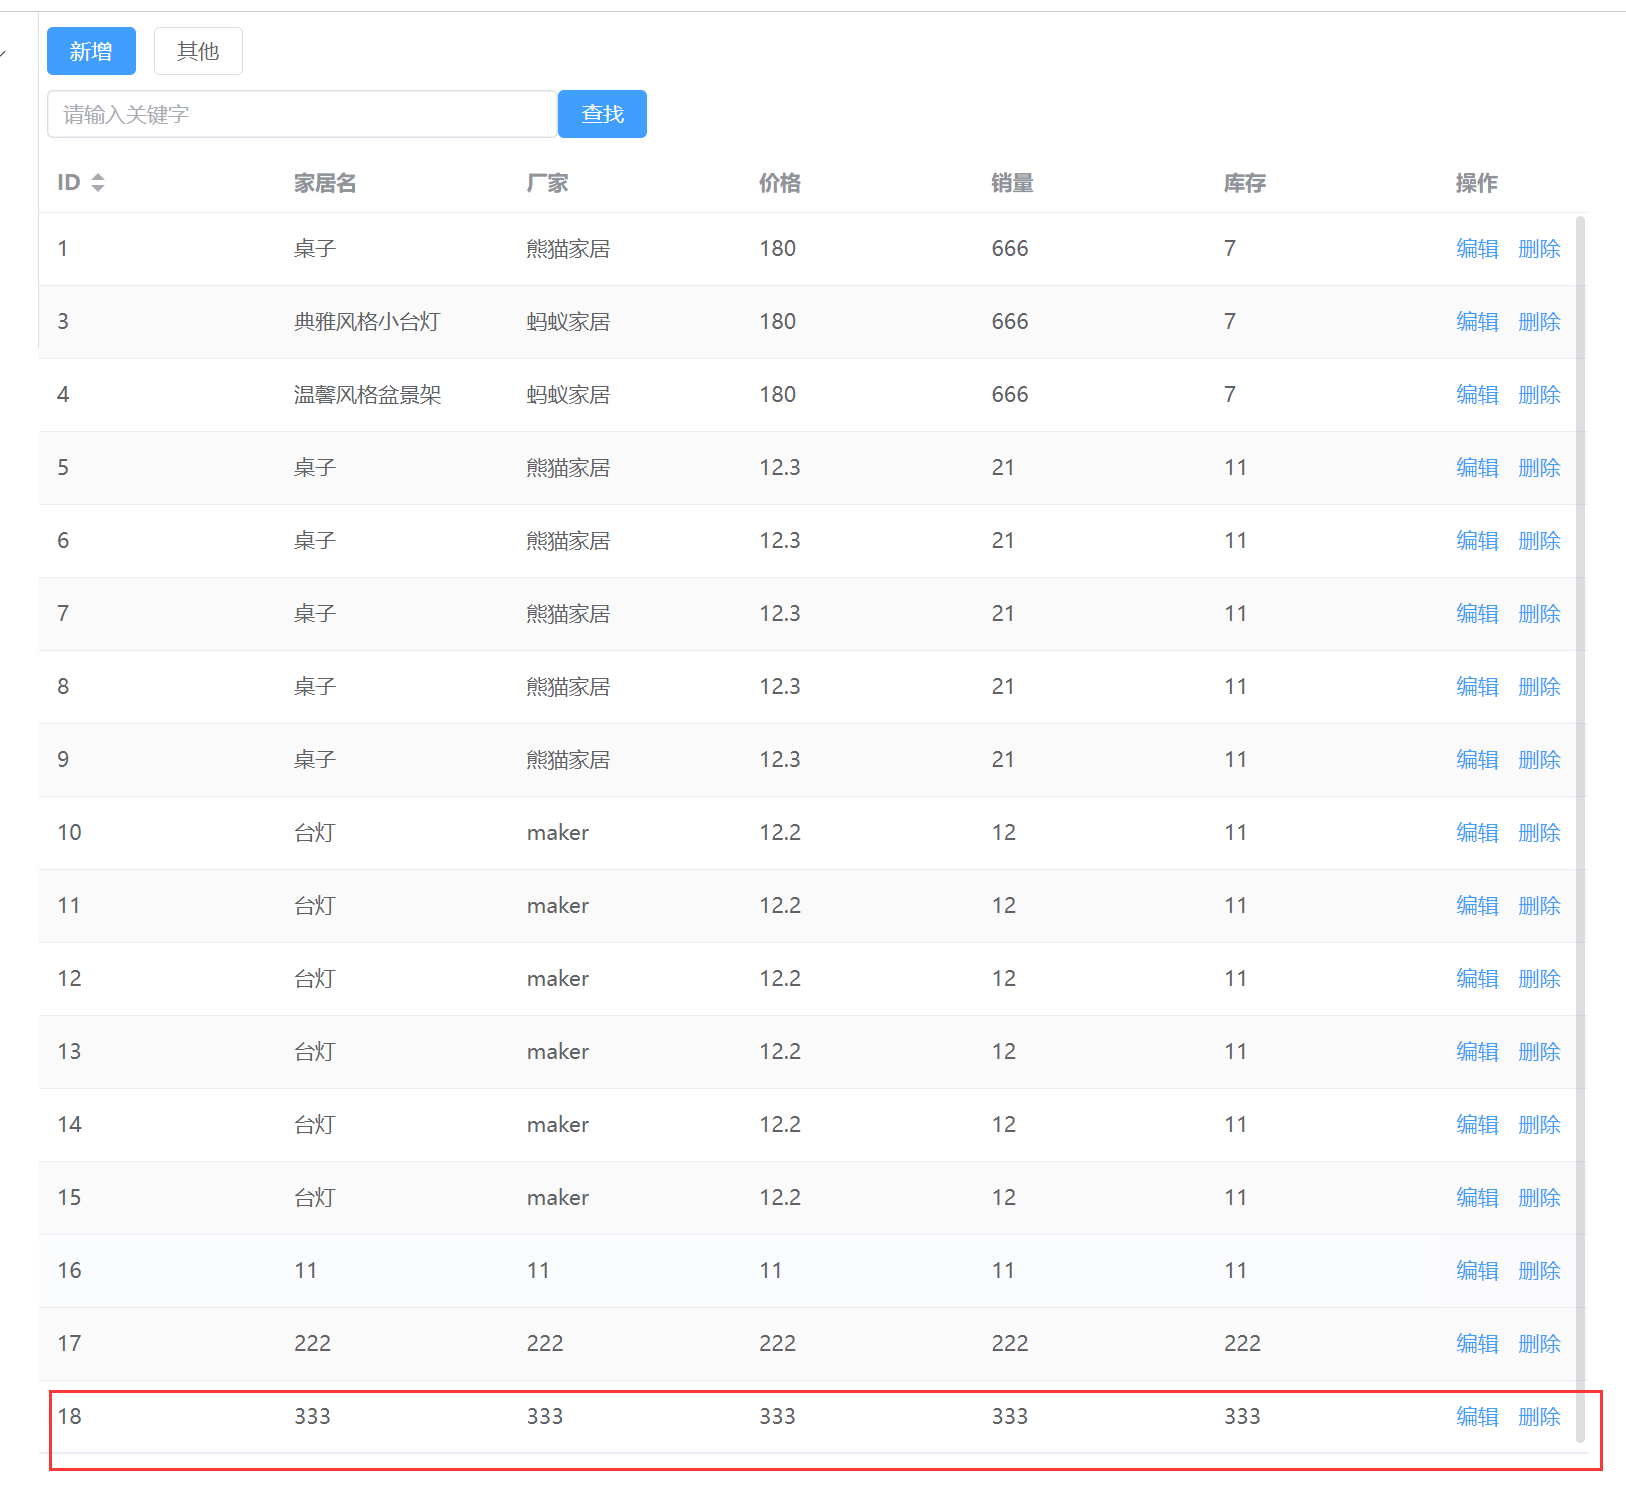Edit row with ID 12

(x=1477, y=979)
